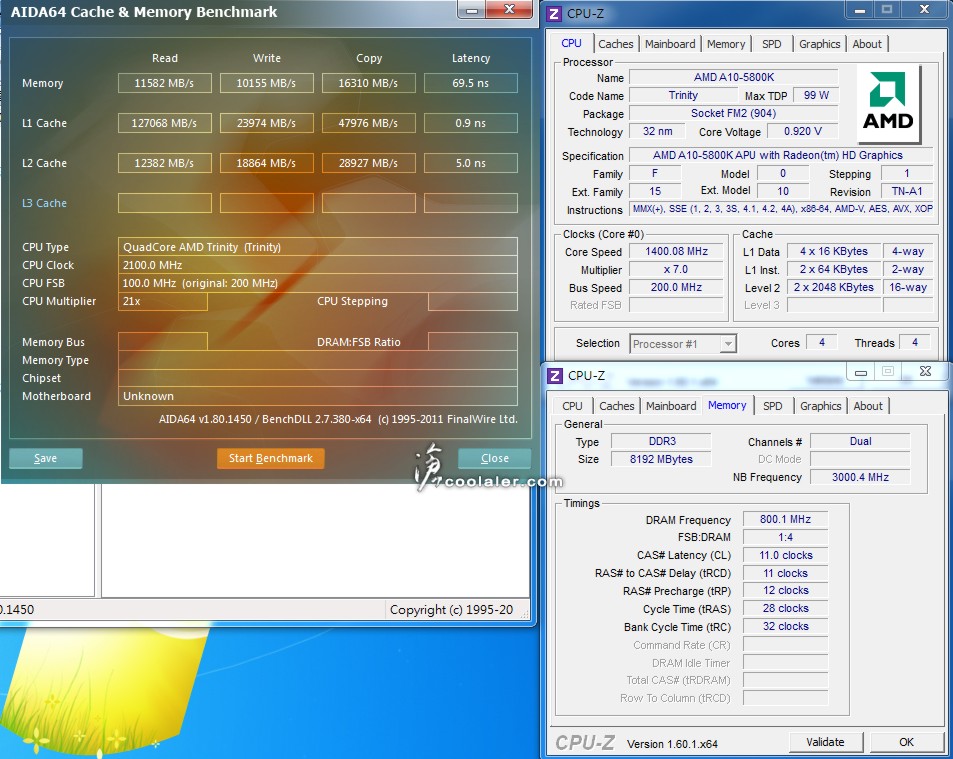Screen dimensions: 953x759
Task: Switch to CPU tab in lower CPU-Z window
Action: 572,406
